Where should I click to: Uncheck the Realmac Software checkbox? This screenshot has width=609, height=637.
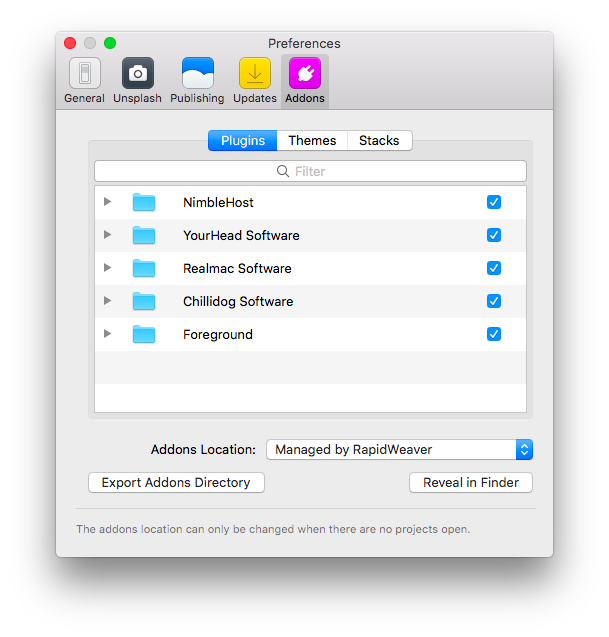(494, 268)
